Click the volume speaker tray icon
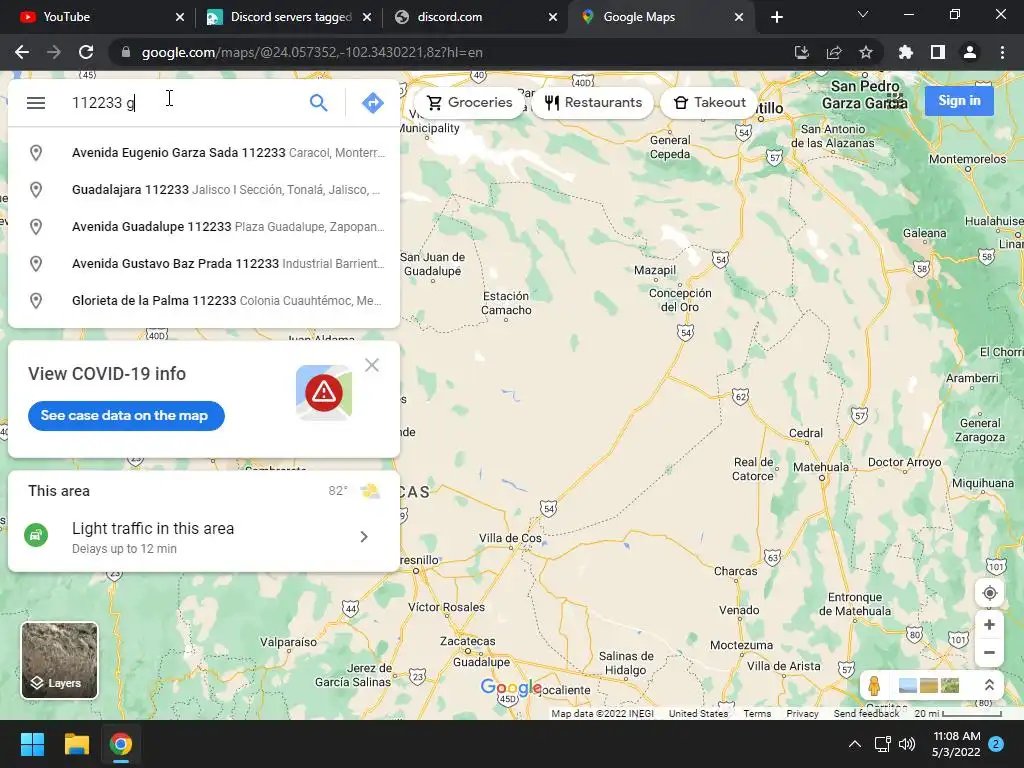 906,744
